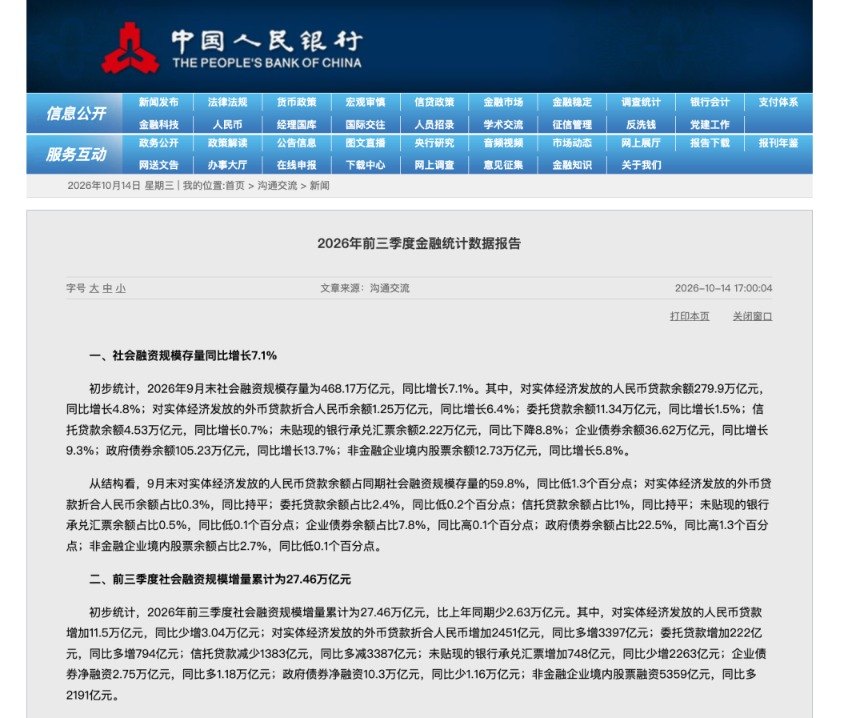Open 征信管理 navigation item
This screenshot has height=718, width=864.
point(572,125)
